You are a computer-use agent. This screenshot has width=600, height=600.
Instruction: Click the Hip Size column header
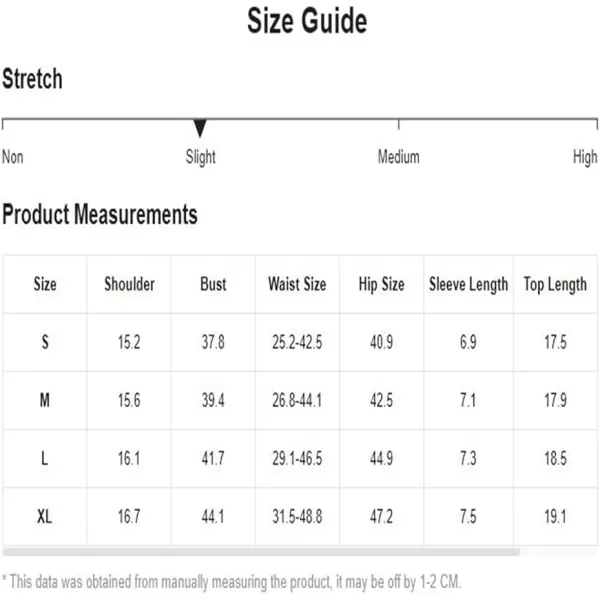pyautogui.click(x=382, y=284)
